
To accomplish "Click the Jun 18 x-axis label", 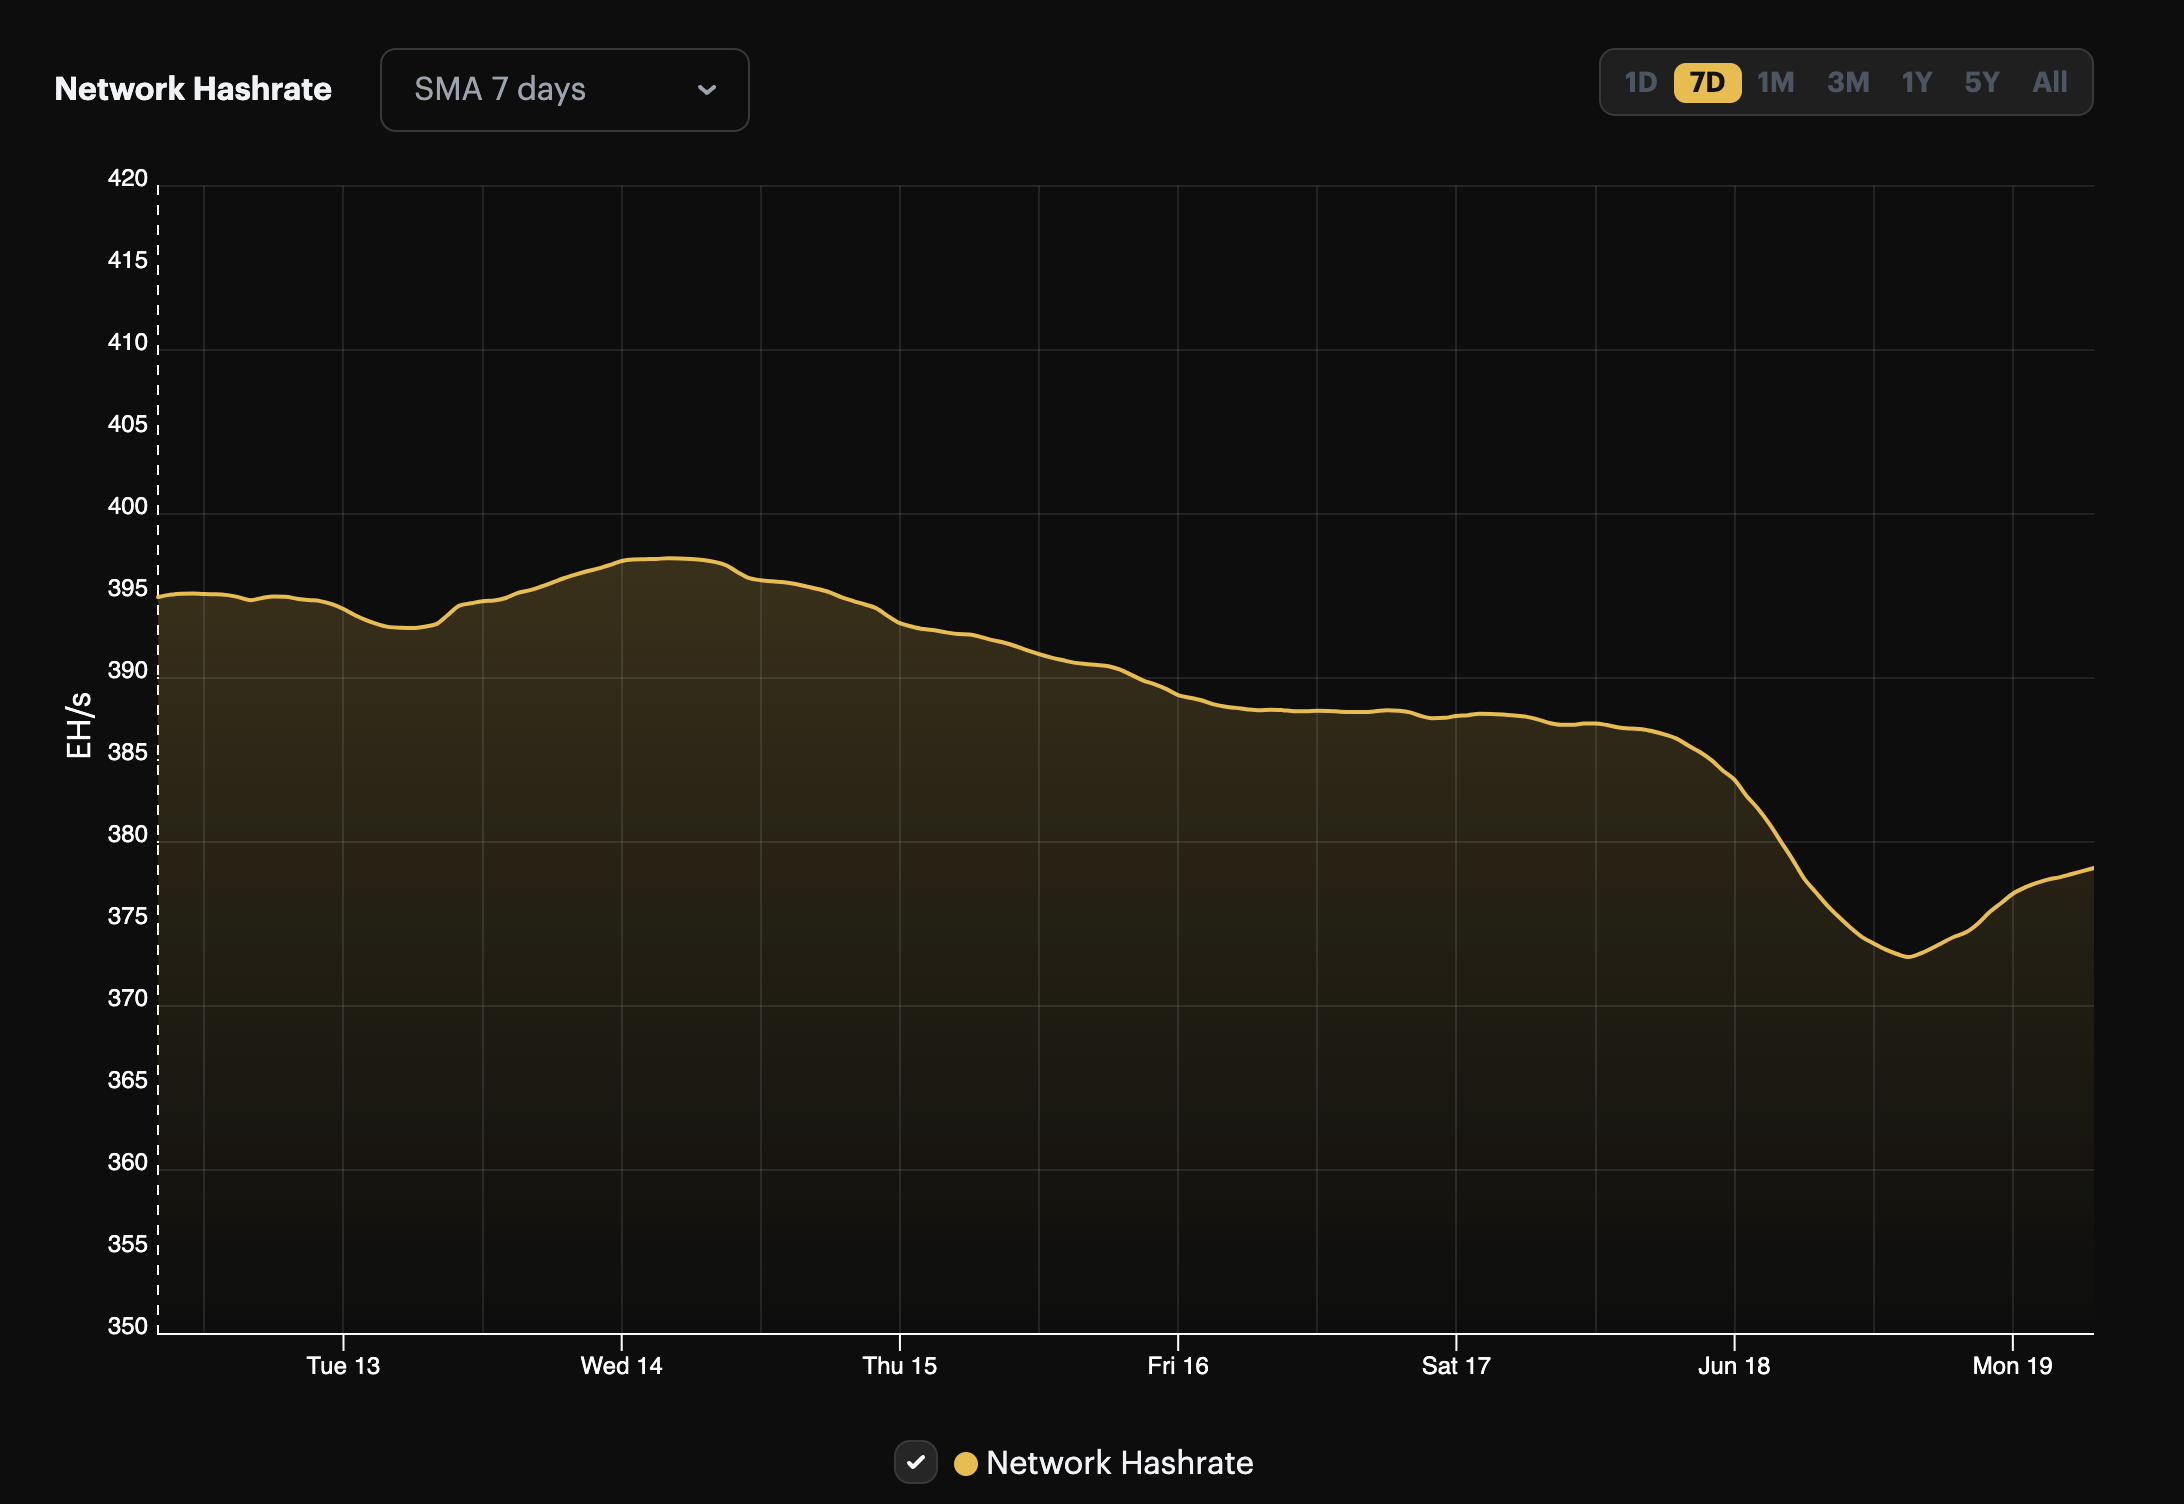I will point(1733,1366).
